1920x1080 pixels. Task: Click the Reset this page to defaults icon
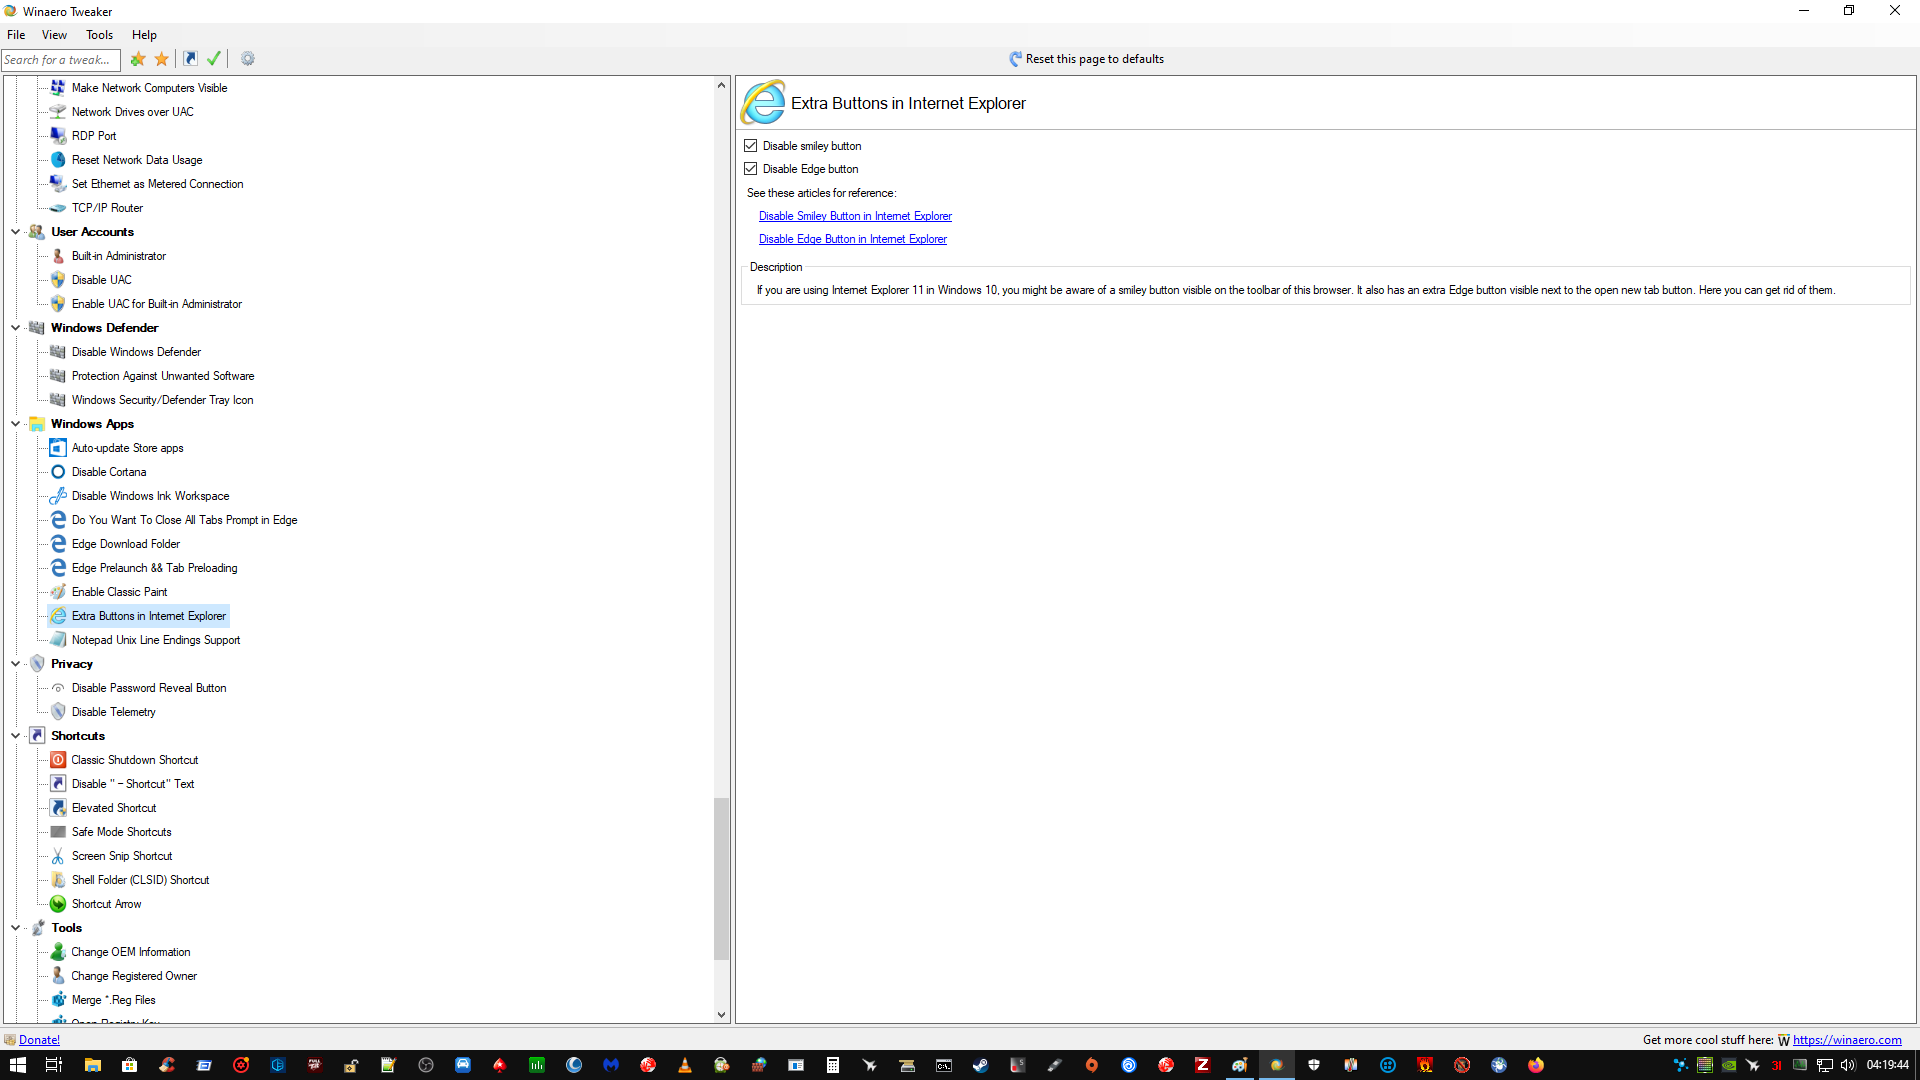(1015, 59)
